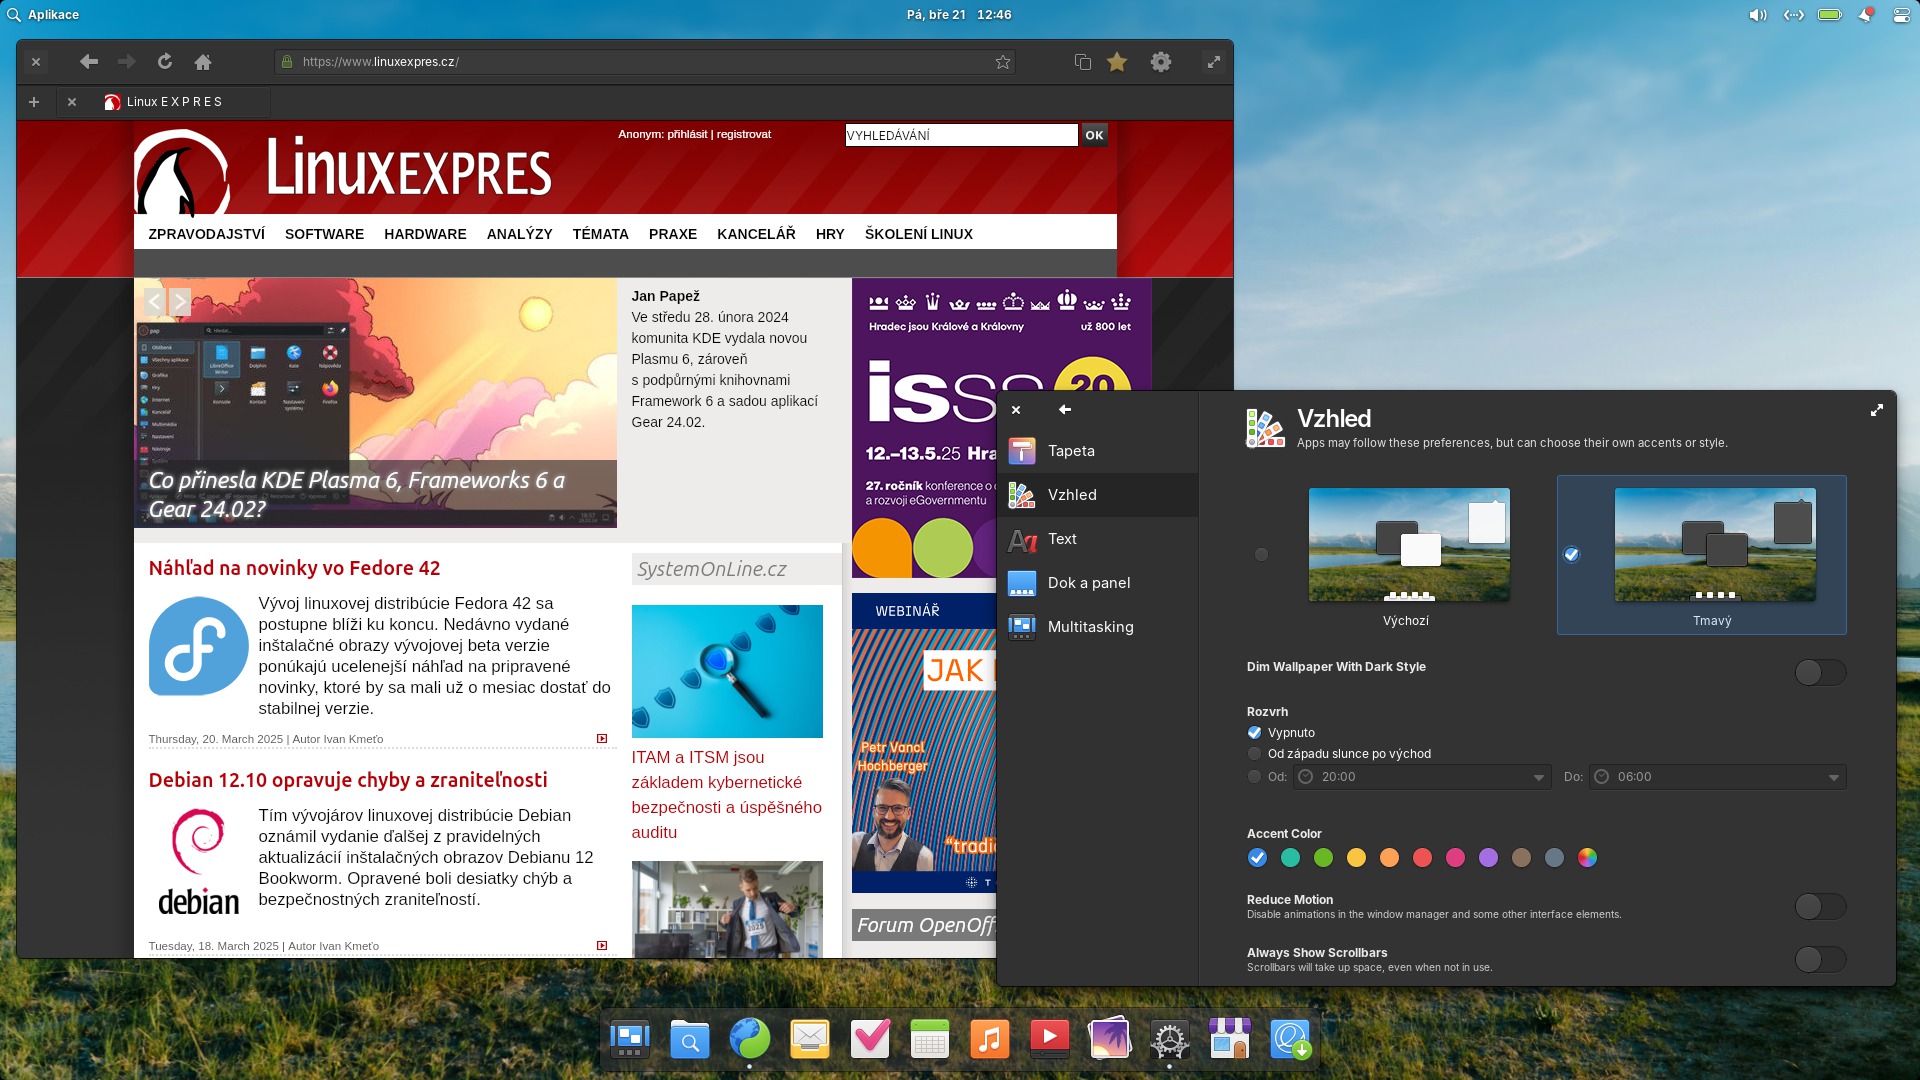Open the web browser dock icon
Screen dimensions: 1920x1080
750,1040
